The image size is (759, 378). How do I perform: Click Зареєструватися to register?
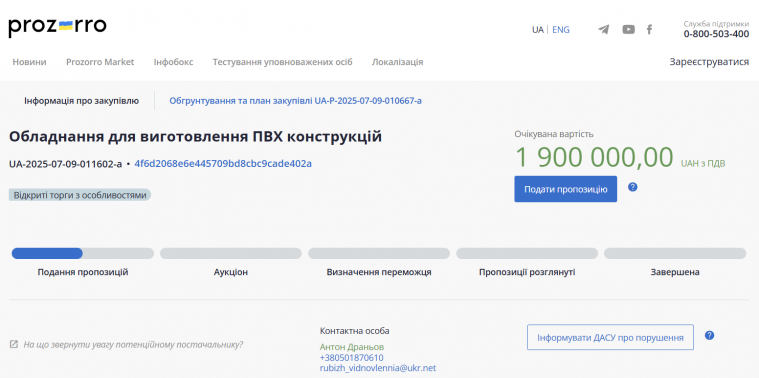709,62
